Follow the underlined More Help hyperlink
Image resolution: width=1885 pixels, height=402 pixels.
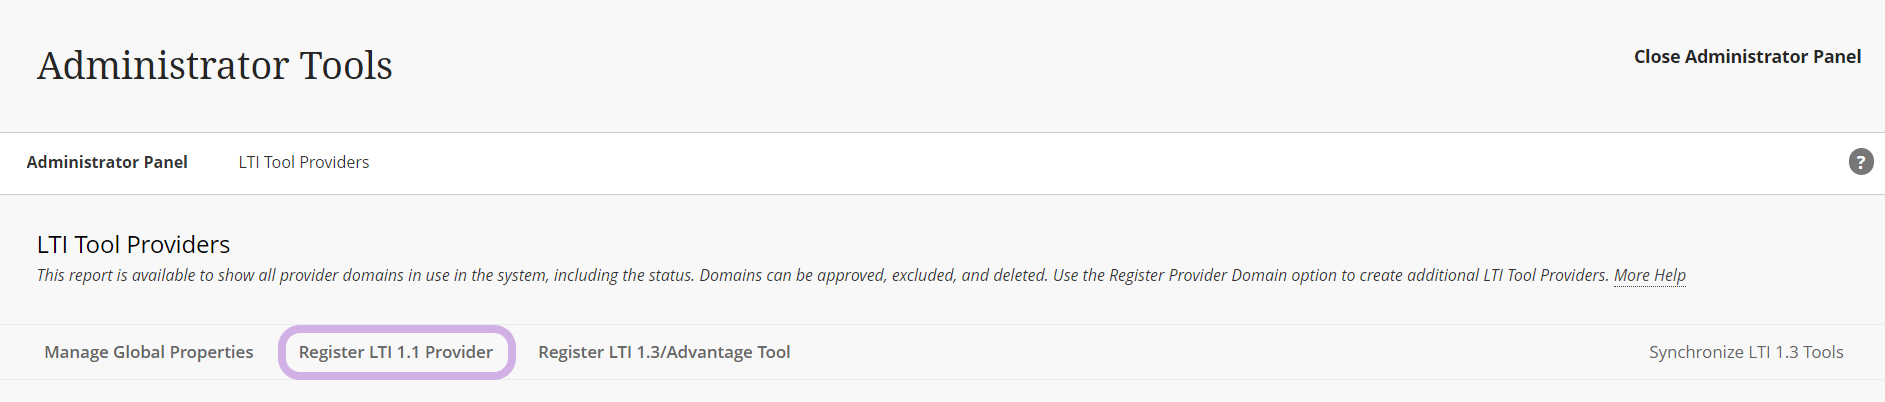coord(1649,275)
